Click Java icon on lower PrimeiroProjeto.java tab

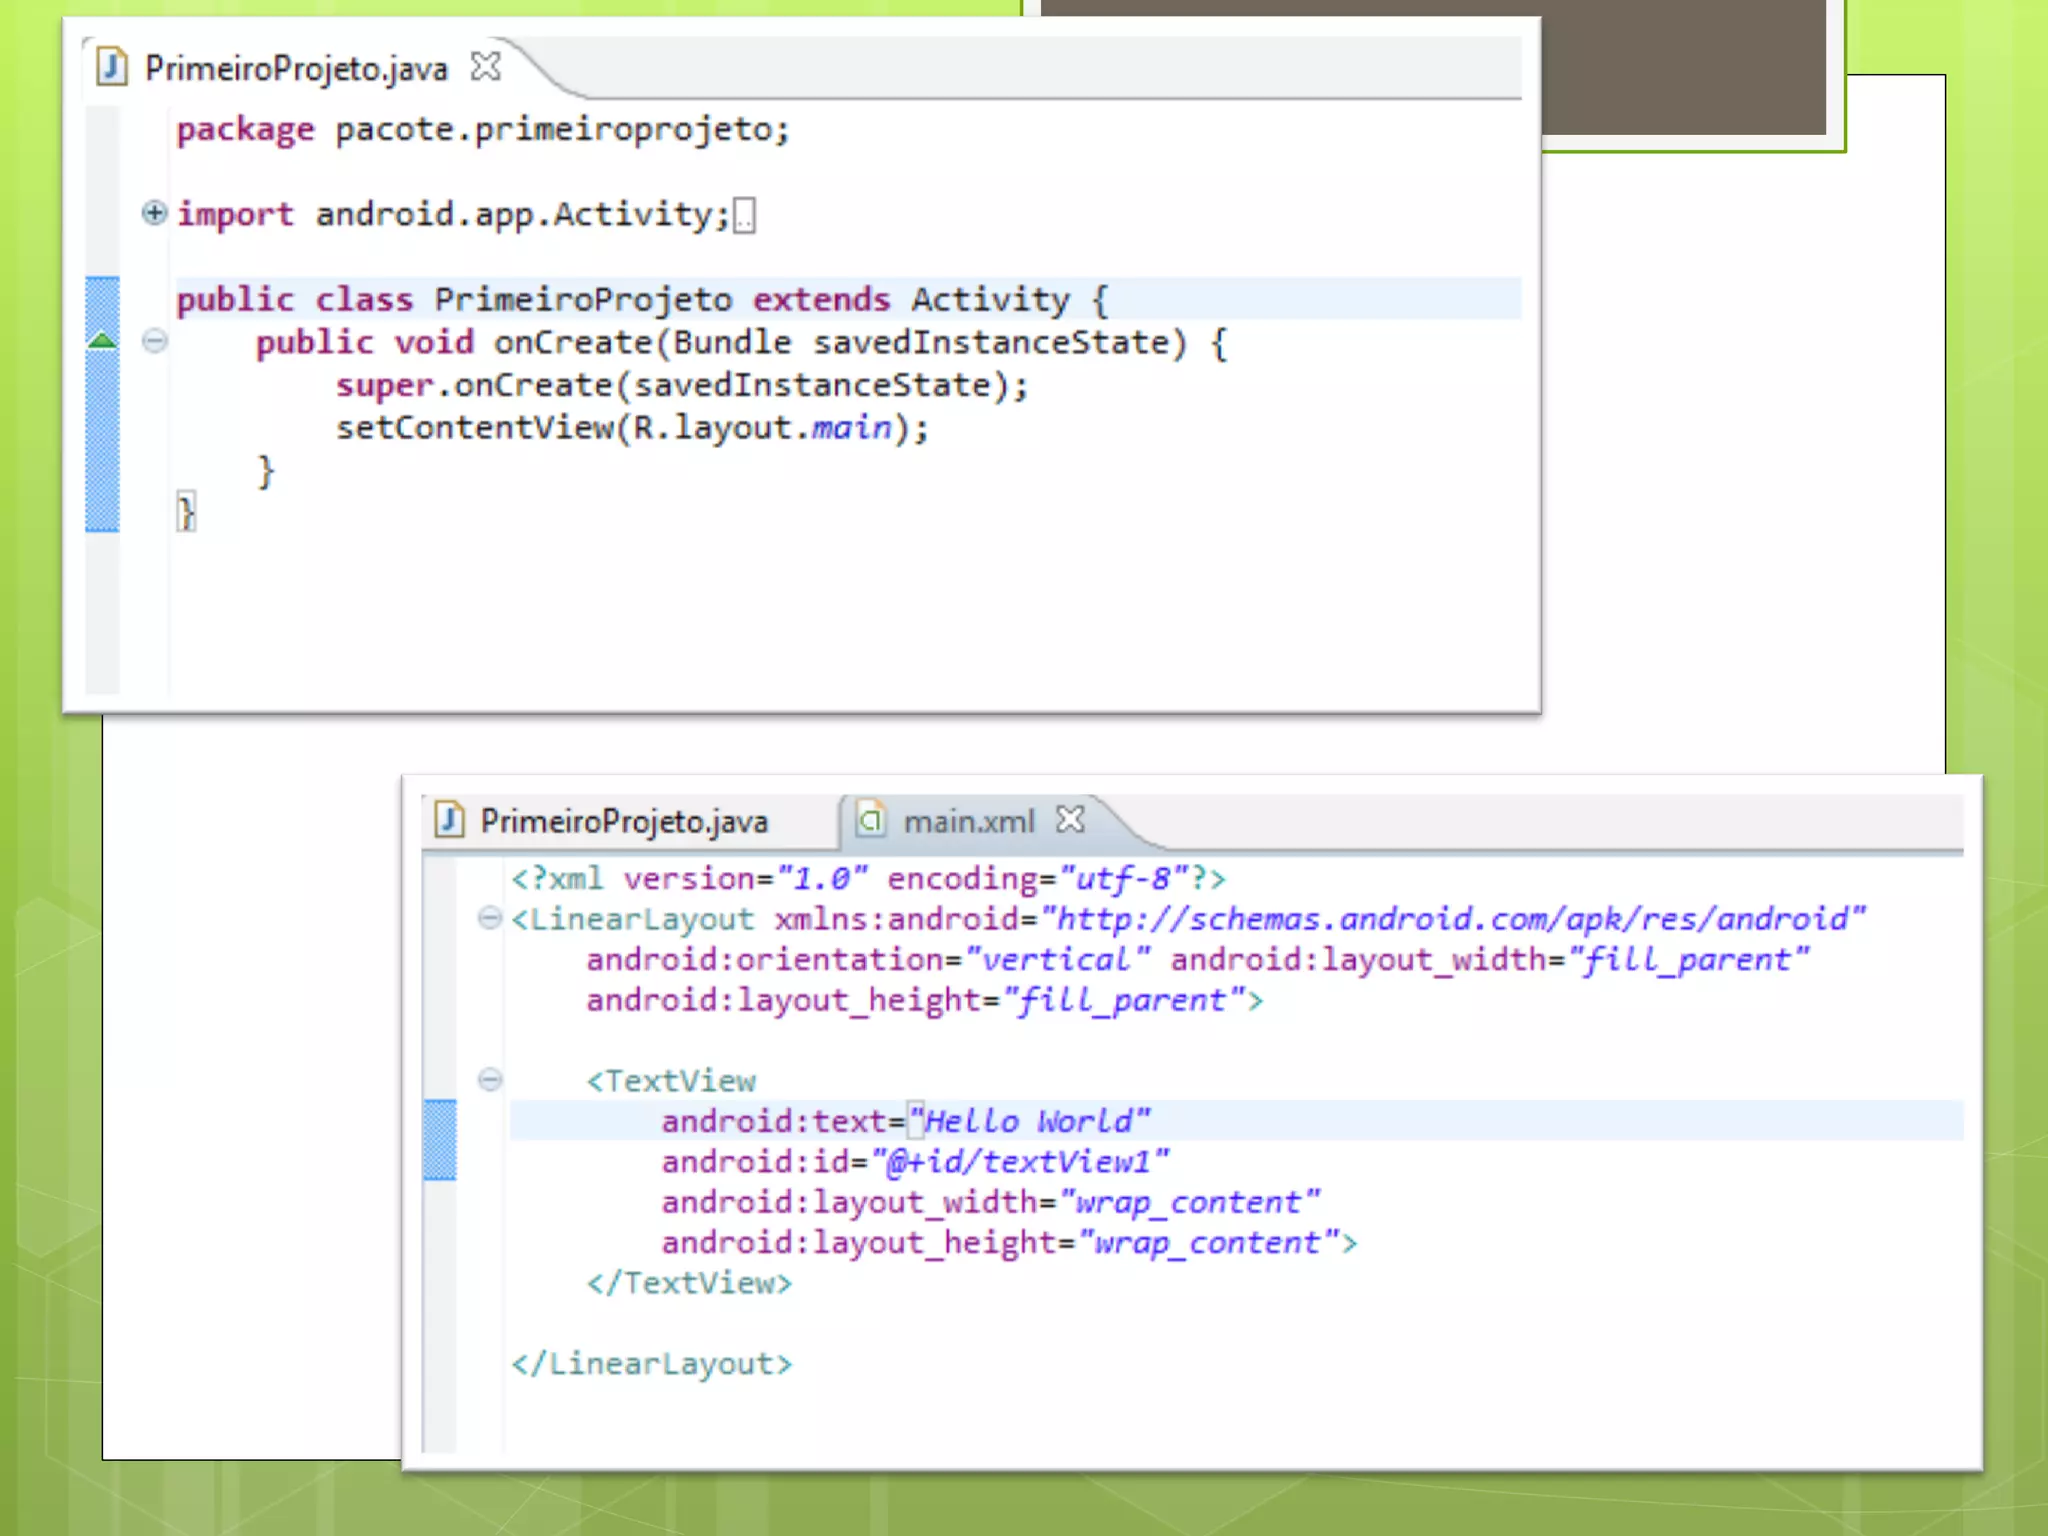449,820
